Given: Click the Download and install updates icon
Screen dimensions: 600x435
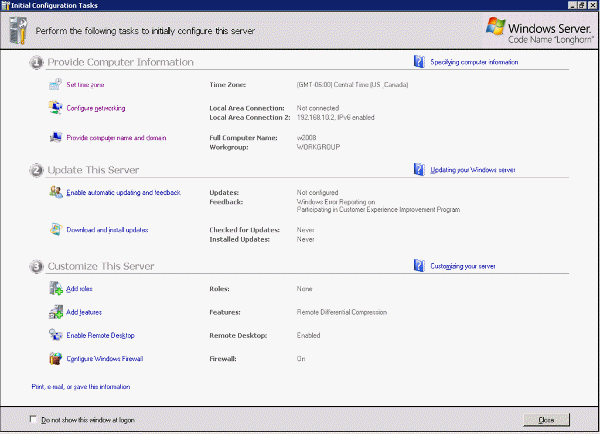Looking at the screenshot, I should tap(55, 230).
